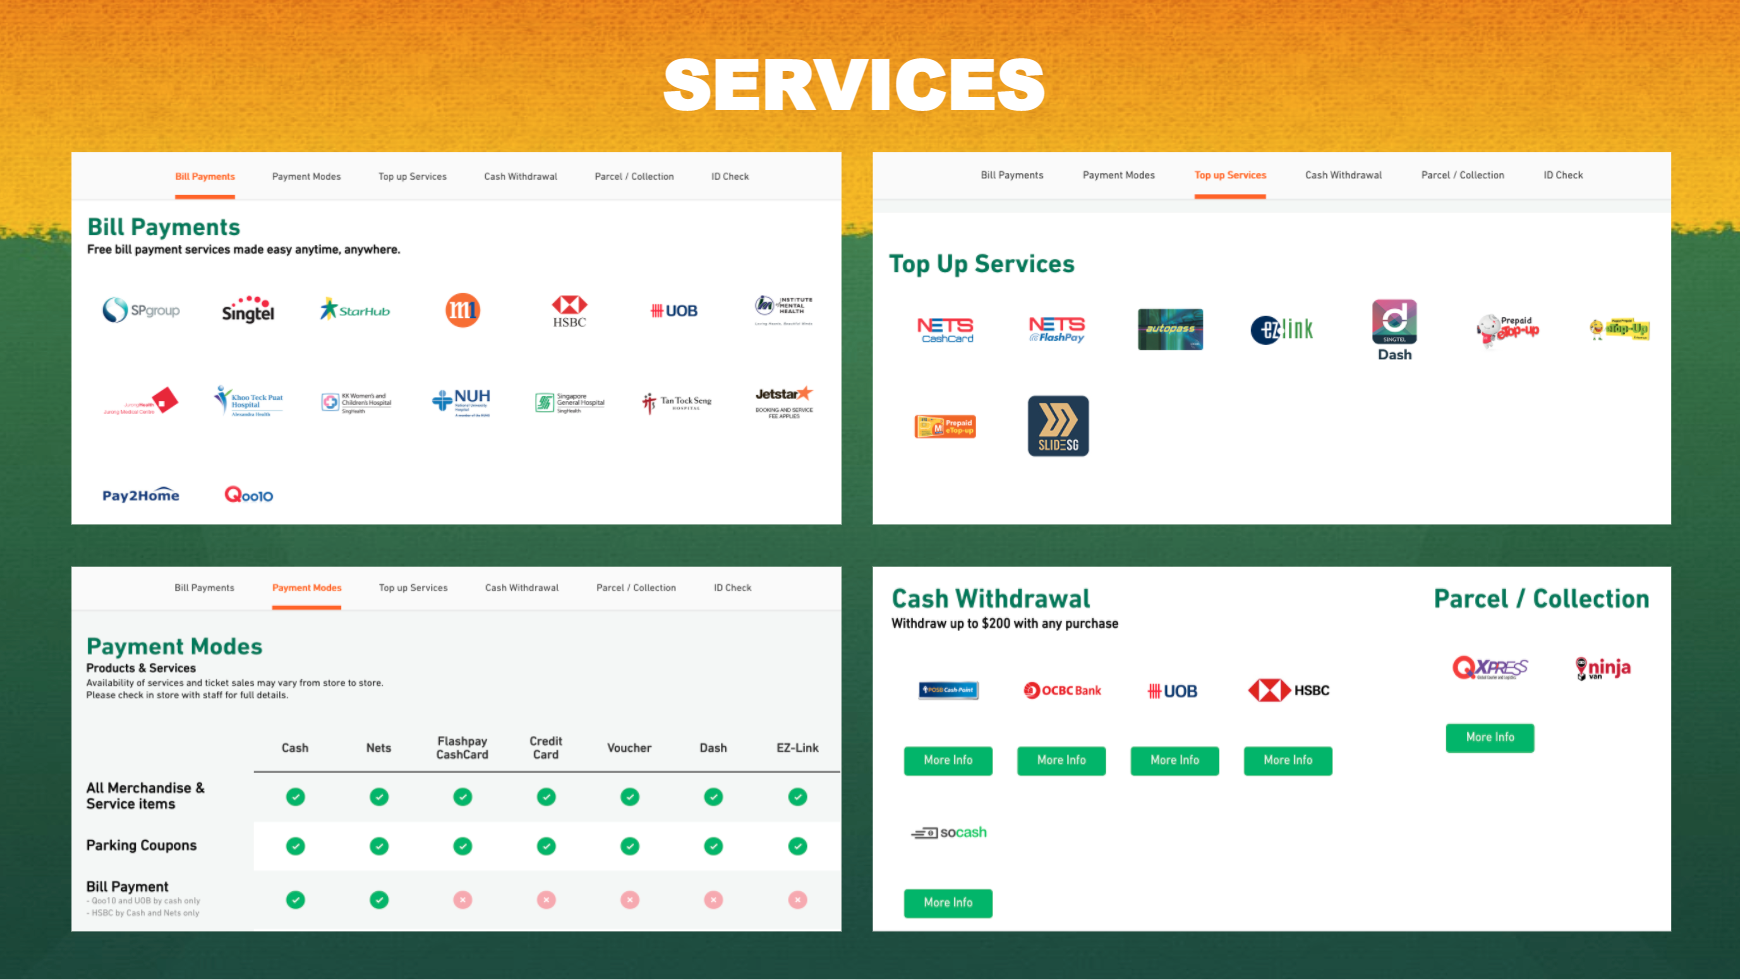
Task: Select the autopass card image
Action: coord(1170,329)
